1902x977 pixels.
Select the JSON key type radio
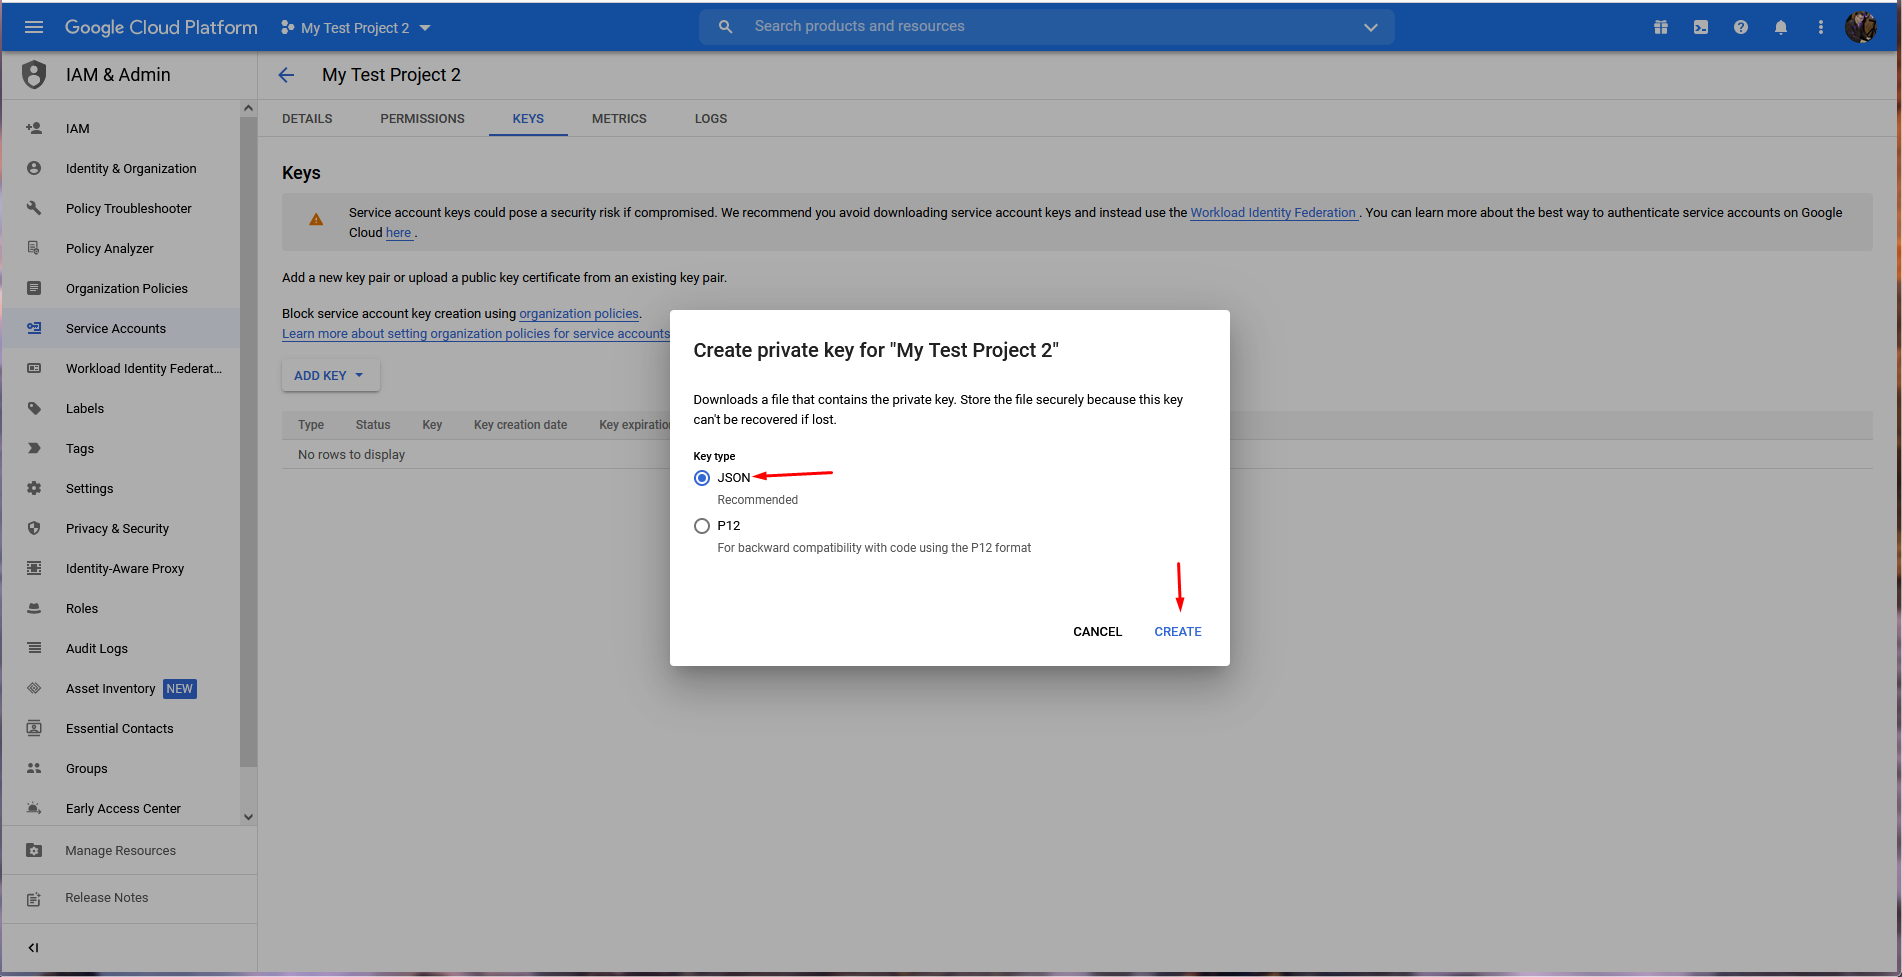[702, 478]
